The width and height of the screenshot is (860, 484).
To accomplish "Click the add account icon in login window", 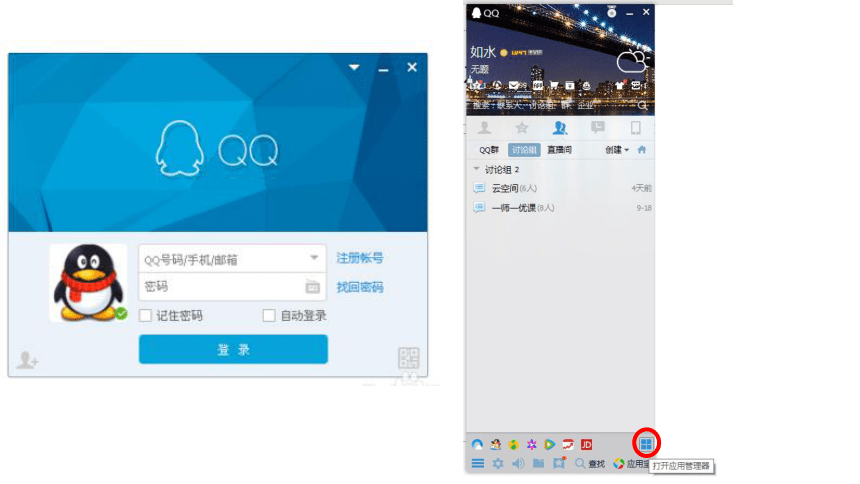I will click(26, 360).
